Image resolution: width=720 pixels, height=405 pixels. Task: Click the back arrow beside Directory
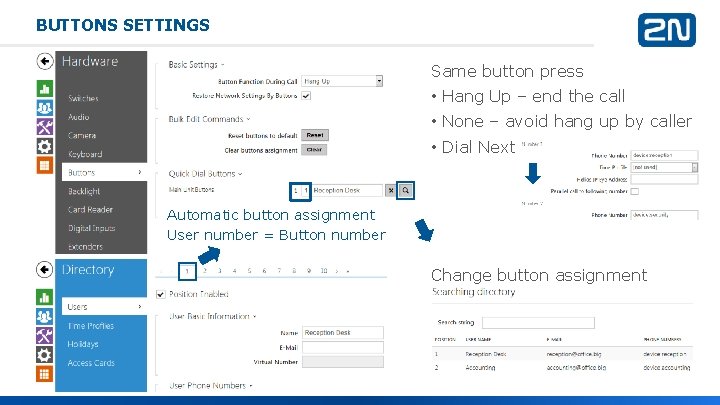tap(45, 270)
